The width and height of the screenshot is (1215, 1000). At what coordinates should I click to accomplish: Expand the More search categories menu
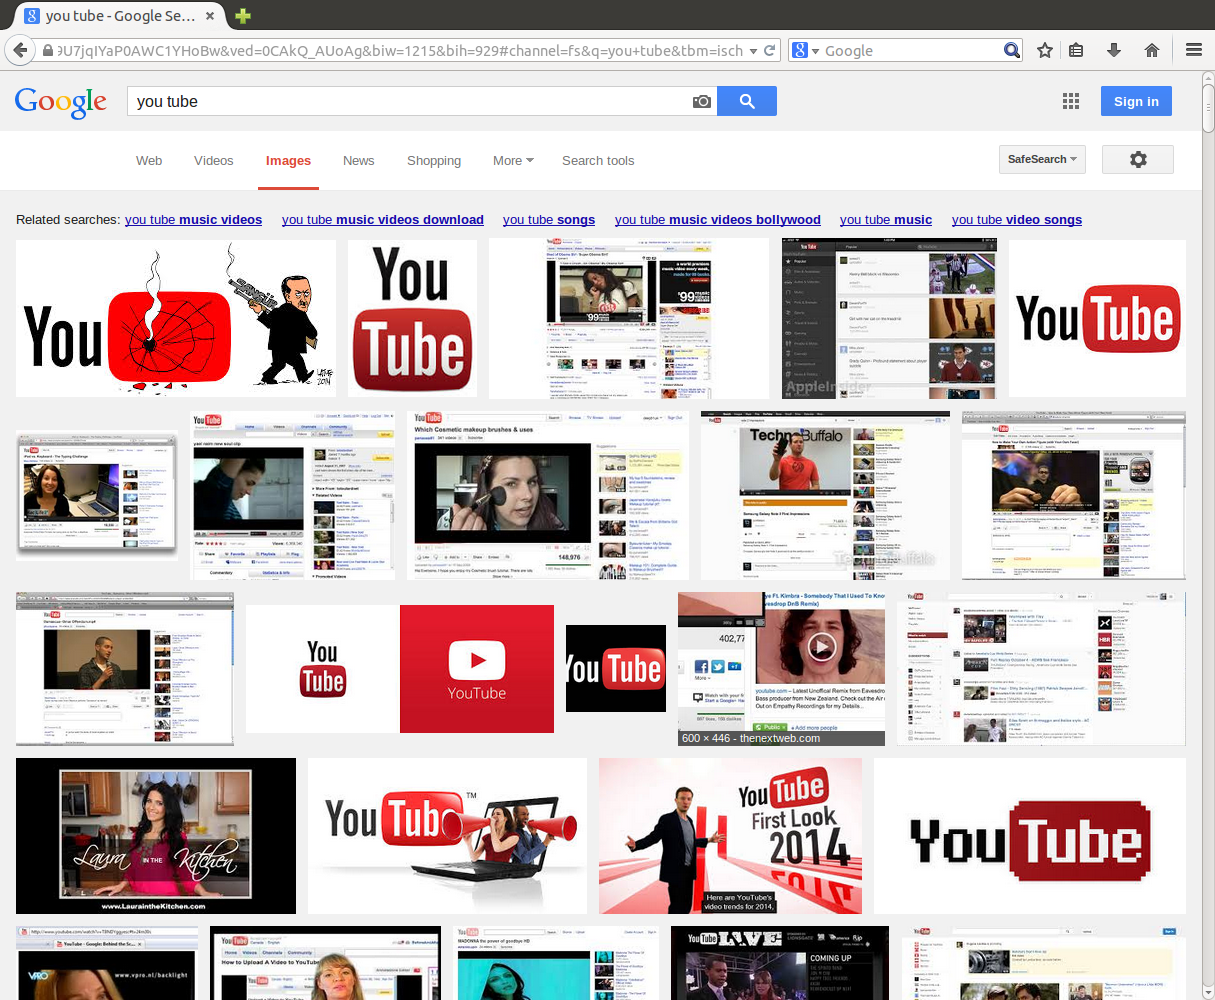coord(513,161)
